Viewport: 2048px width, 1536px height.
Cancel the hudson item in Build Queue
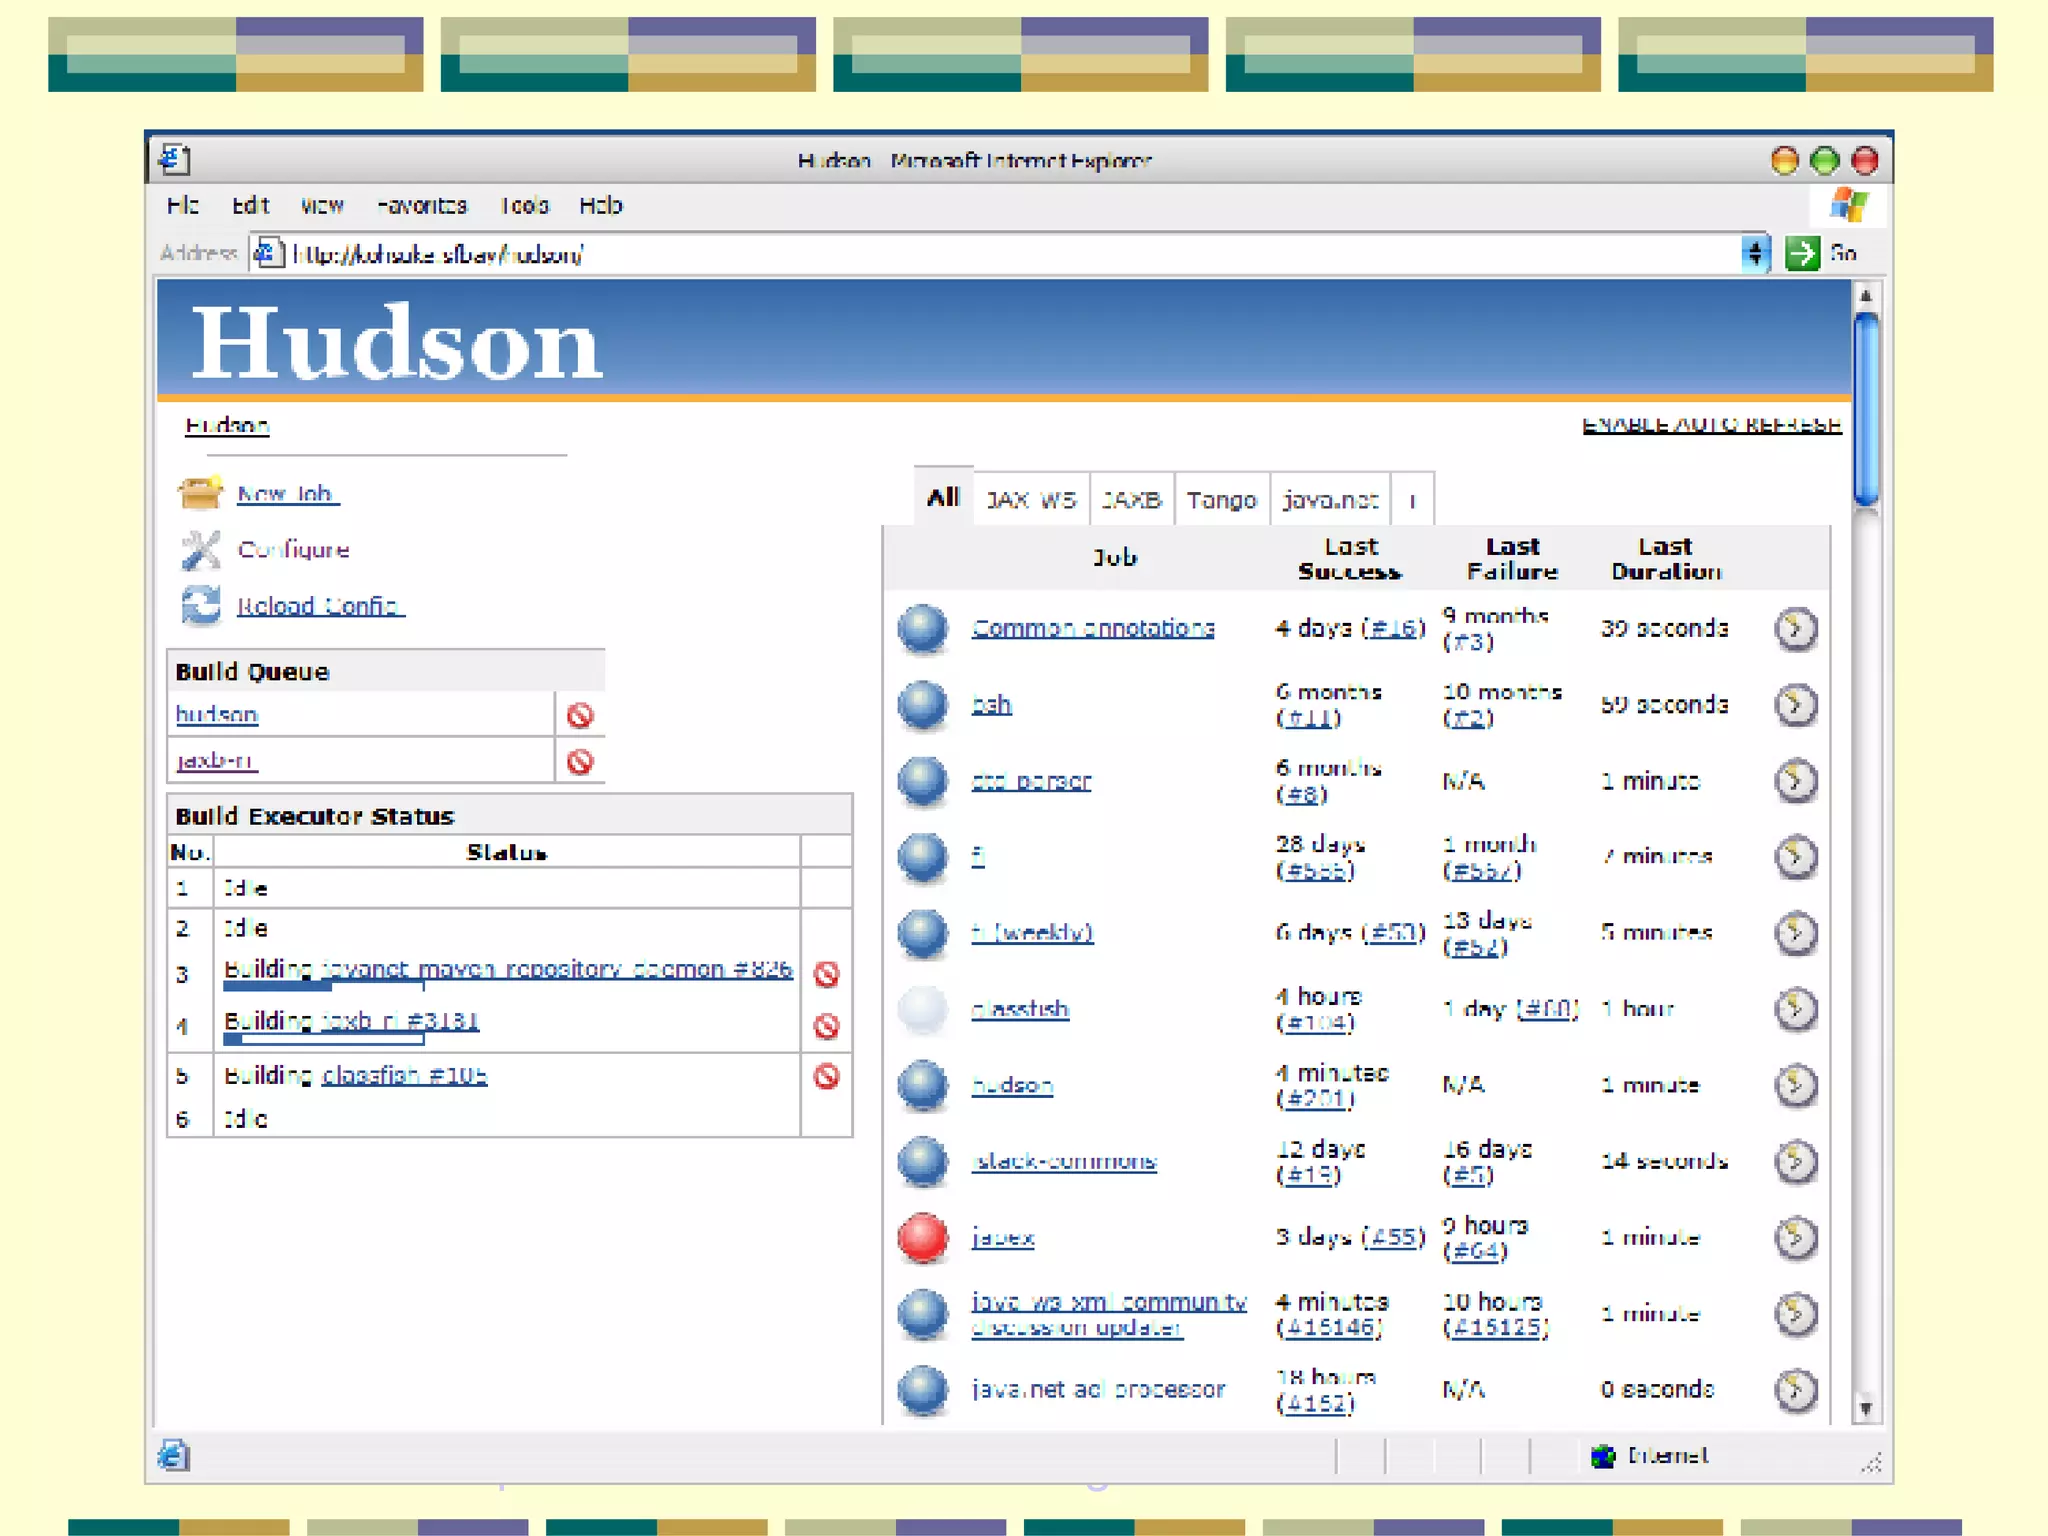click(580, 715)
